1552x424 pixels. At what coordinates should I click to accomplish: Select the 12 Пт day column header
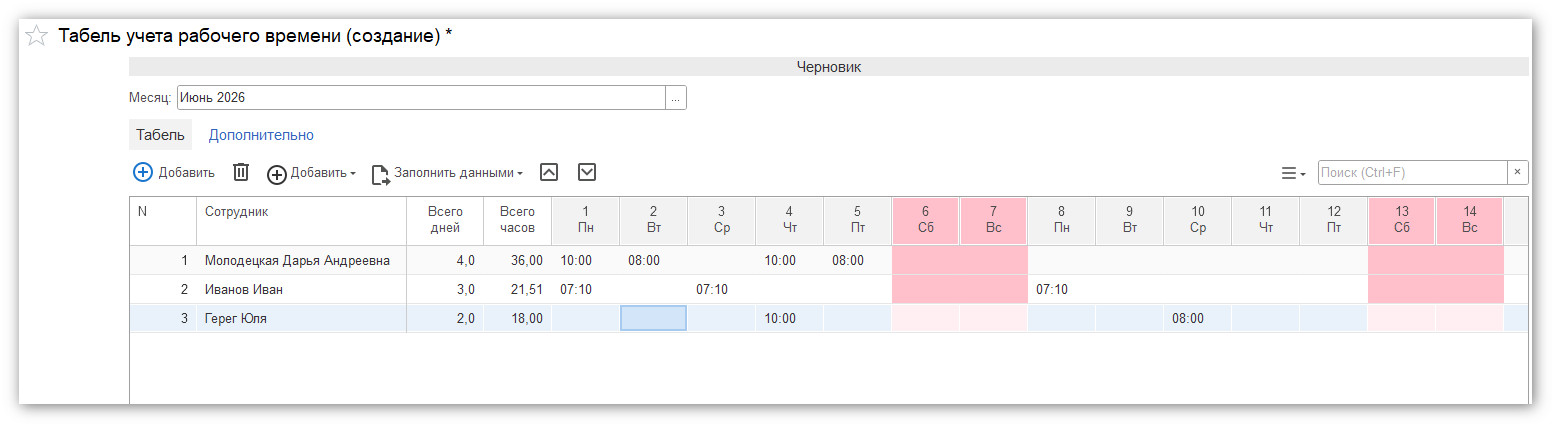[x=1333, y=221]
